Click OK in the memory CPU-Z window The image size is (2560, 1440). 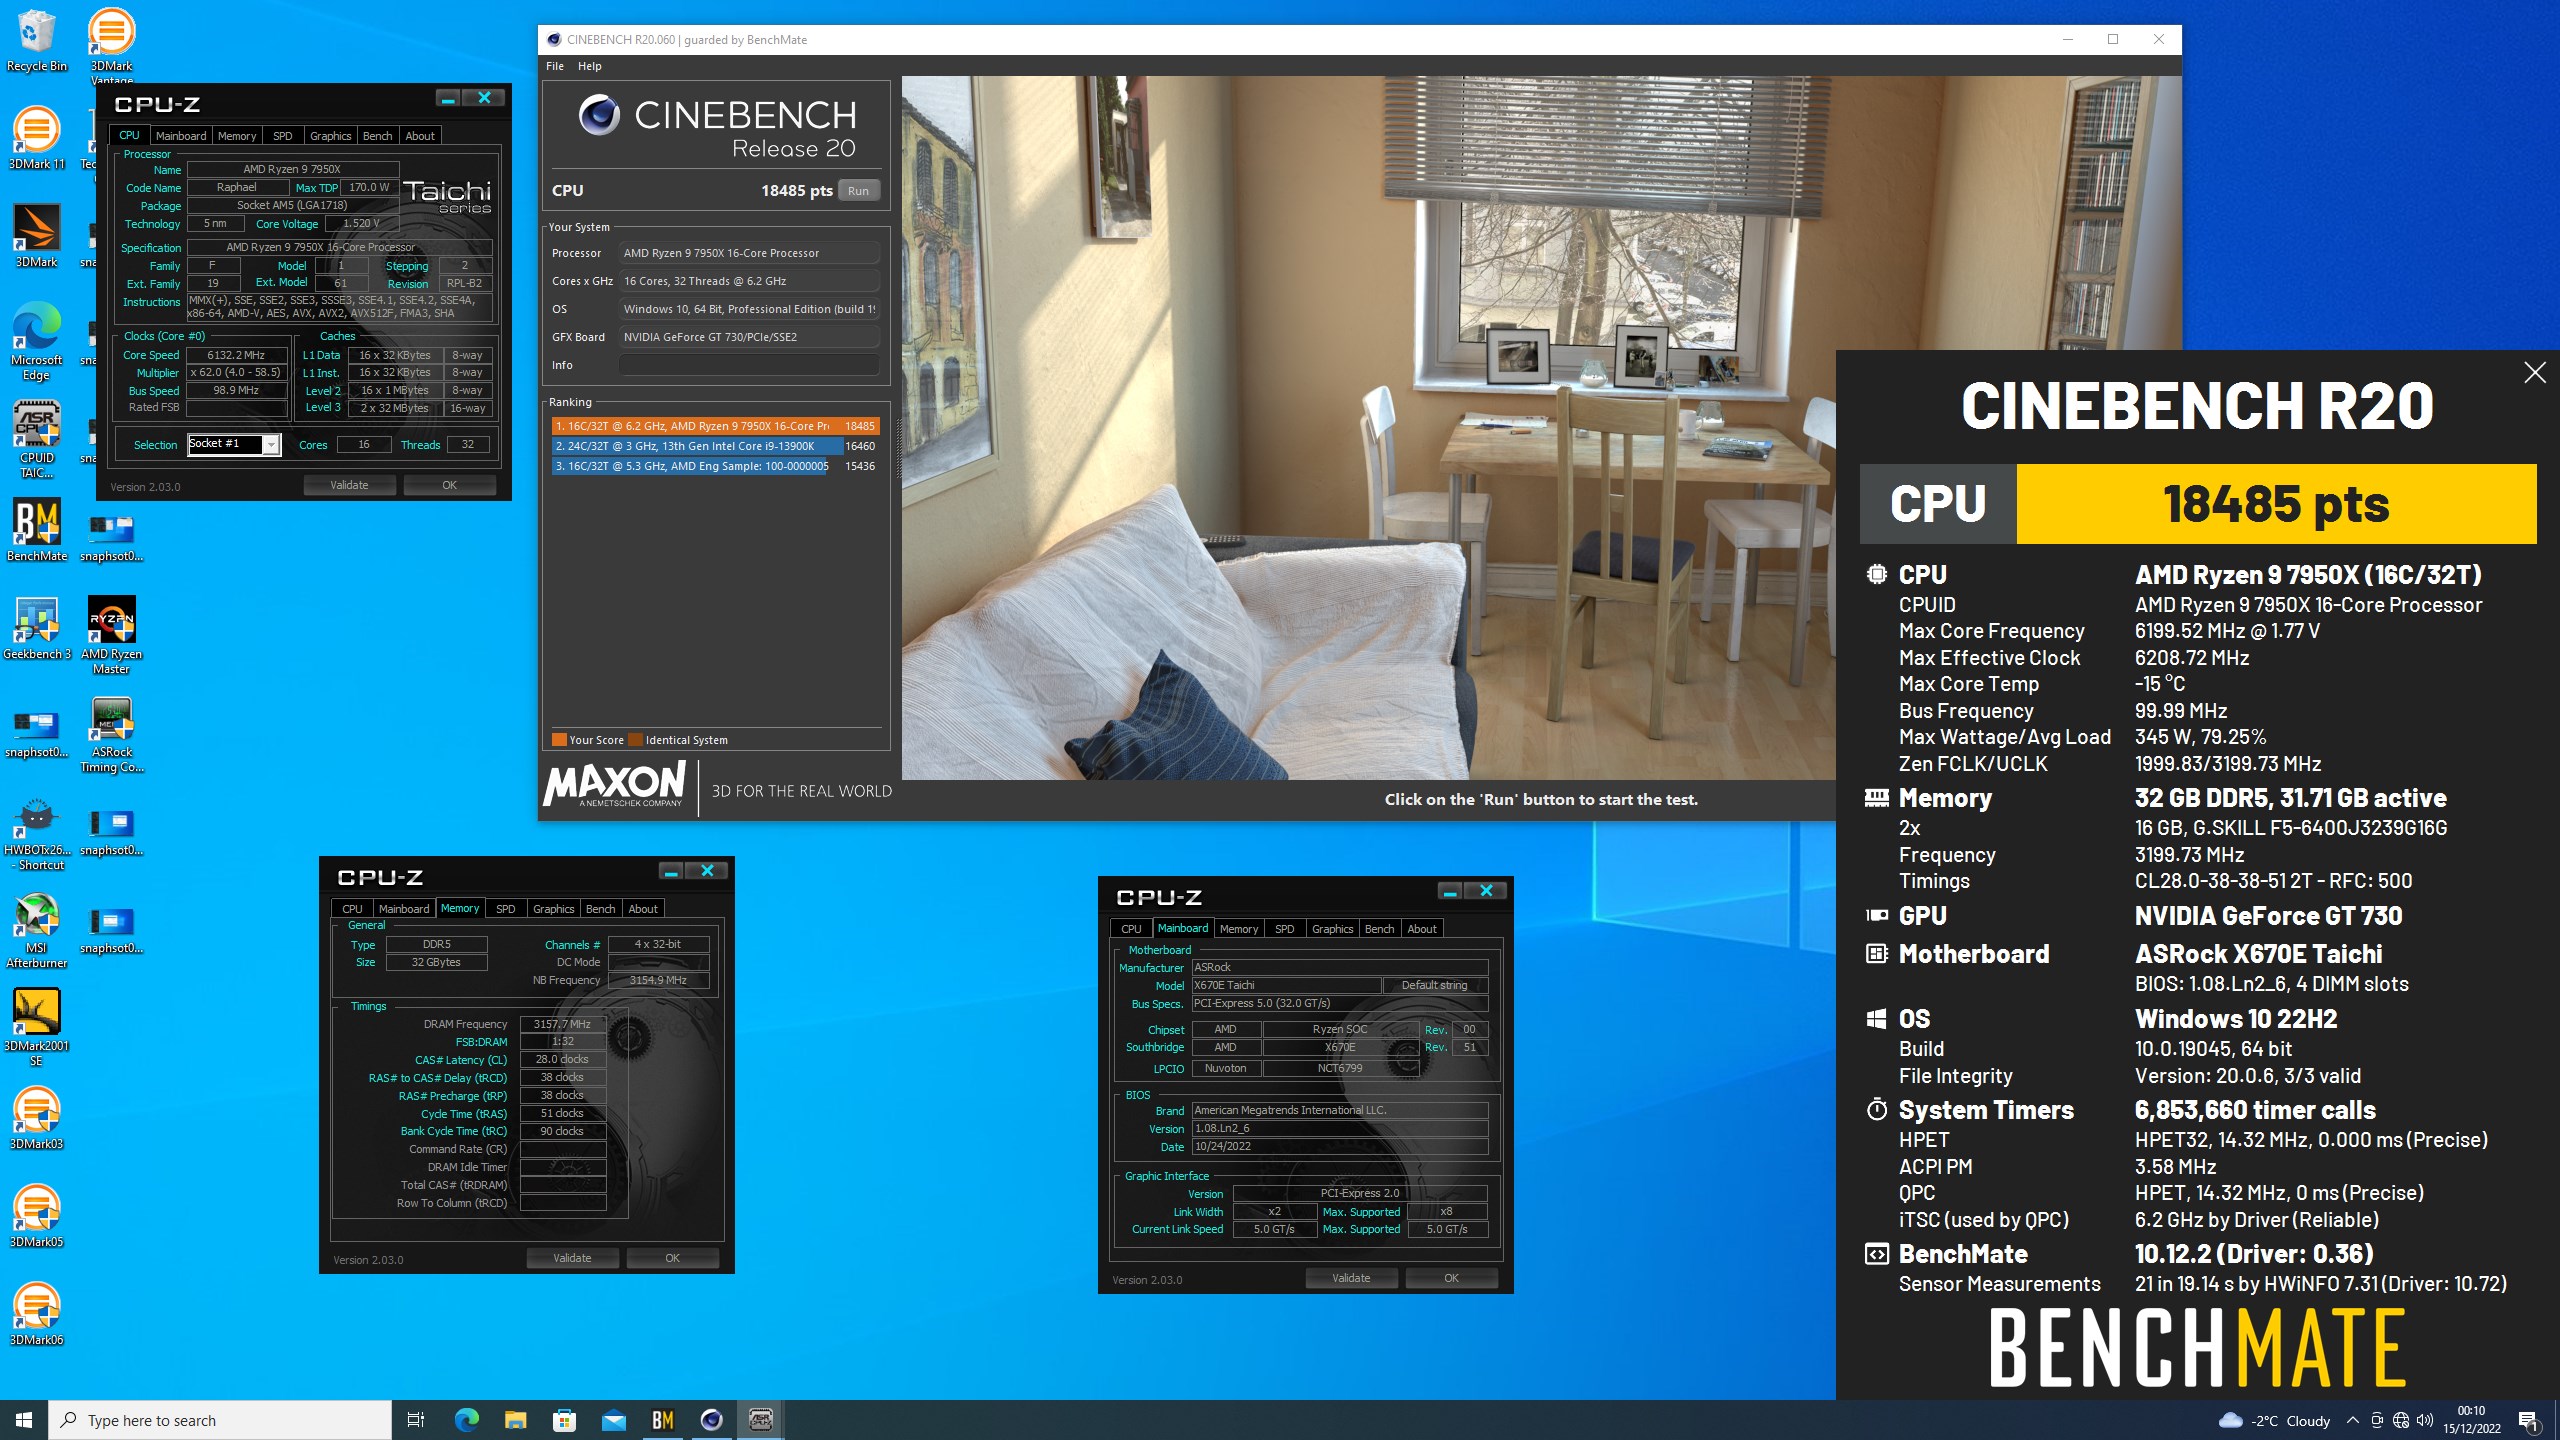673,1258
